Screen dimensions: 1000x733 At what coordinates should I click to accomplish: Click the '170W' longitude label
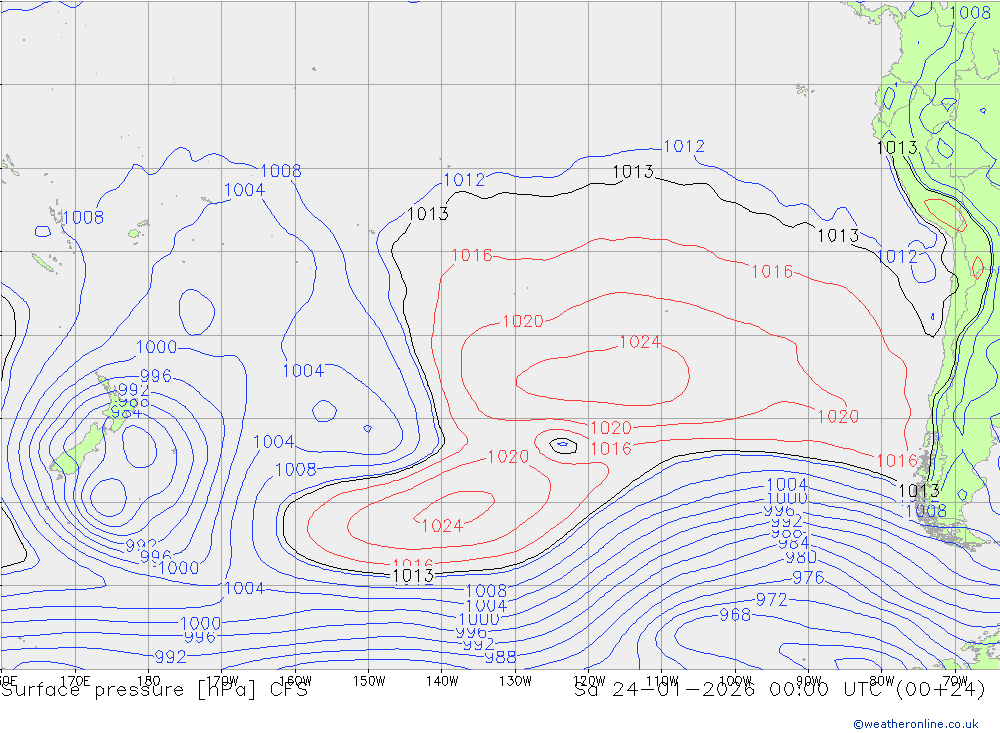click(222, 681)
